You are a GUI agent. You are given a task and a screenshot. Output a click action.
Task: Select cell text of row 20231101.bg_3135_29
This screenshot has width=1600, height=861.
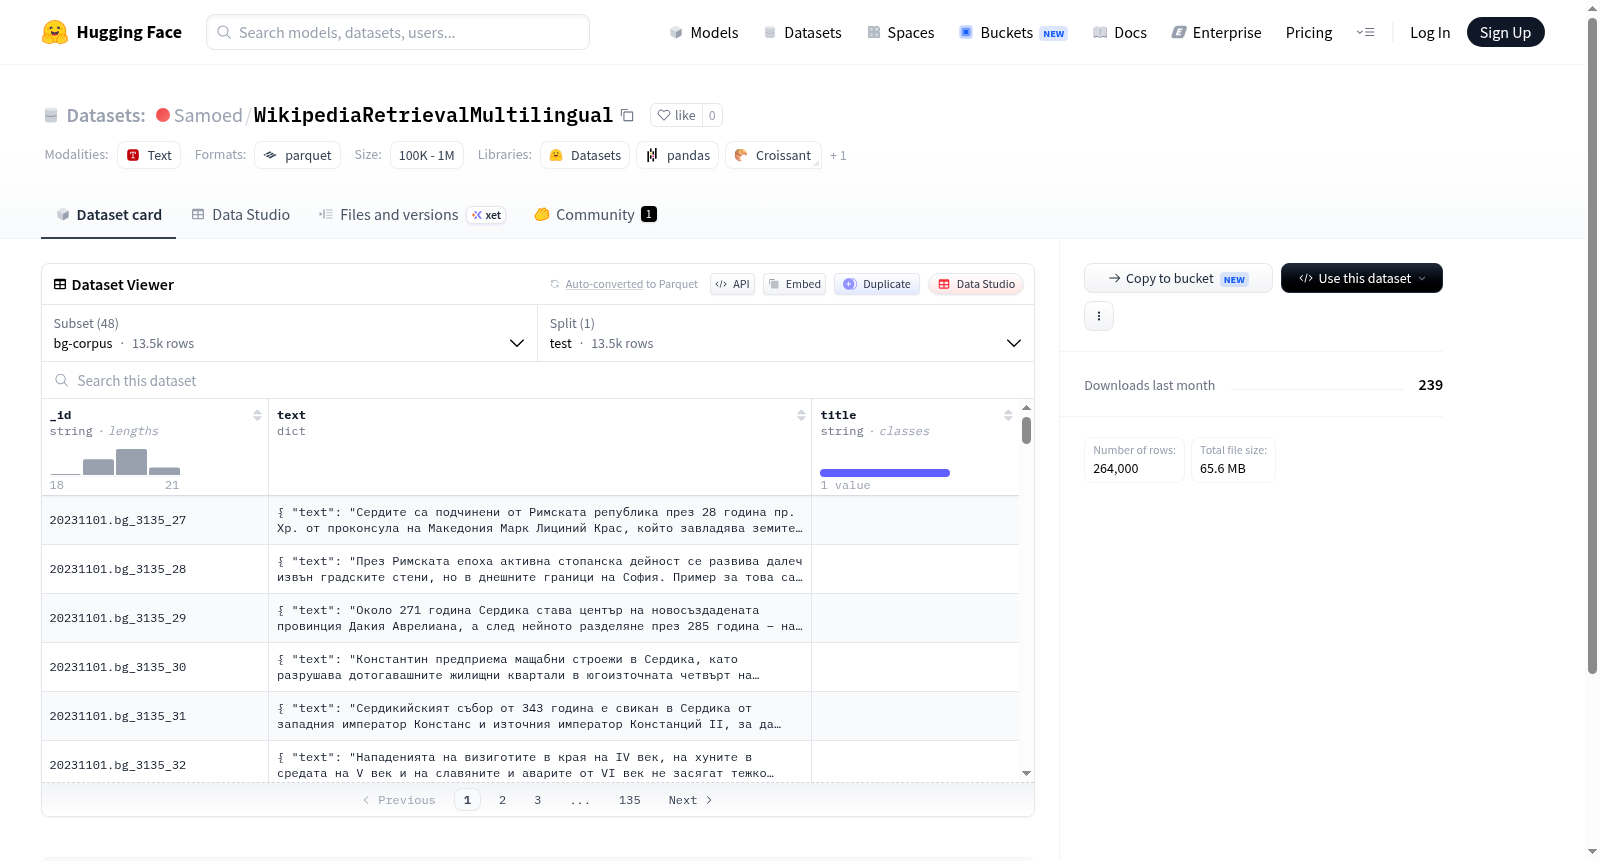(x=540, y=618)
